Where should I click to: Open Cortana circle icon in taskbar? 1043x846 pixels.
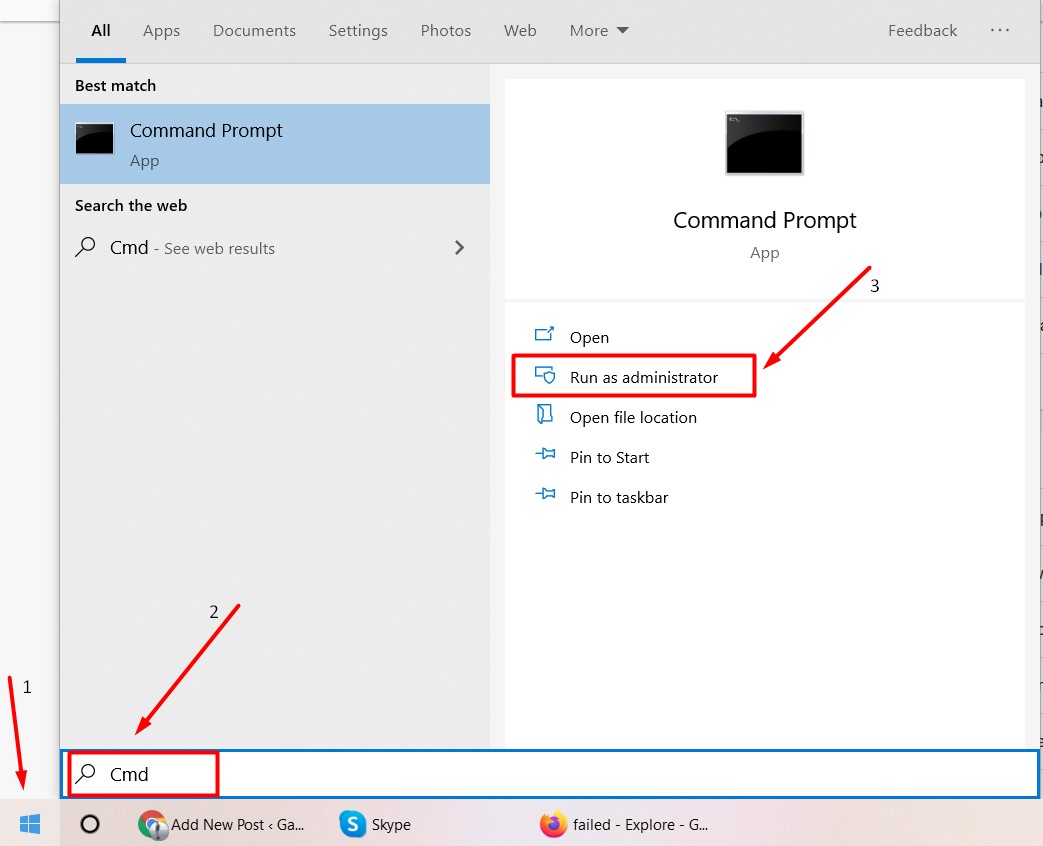click(90, 824)
